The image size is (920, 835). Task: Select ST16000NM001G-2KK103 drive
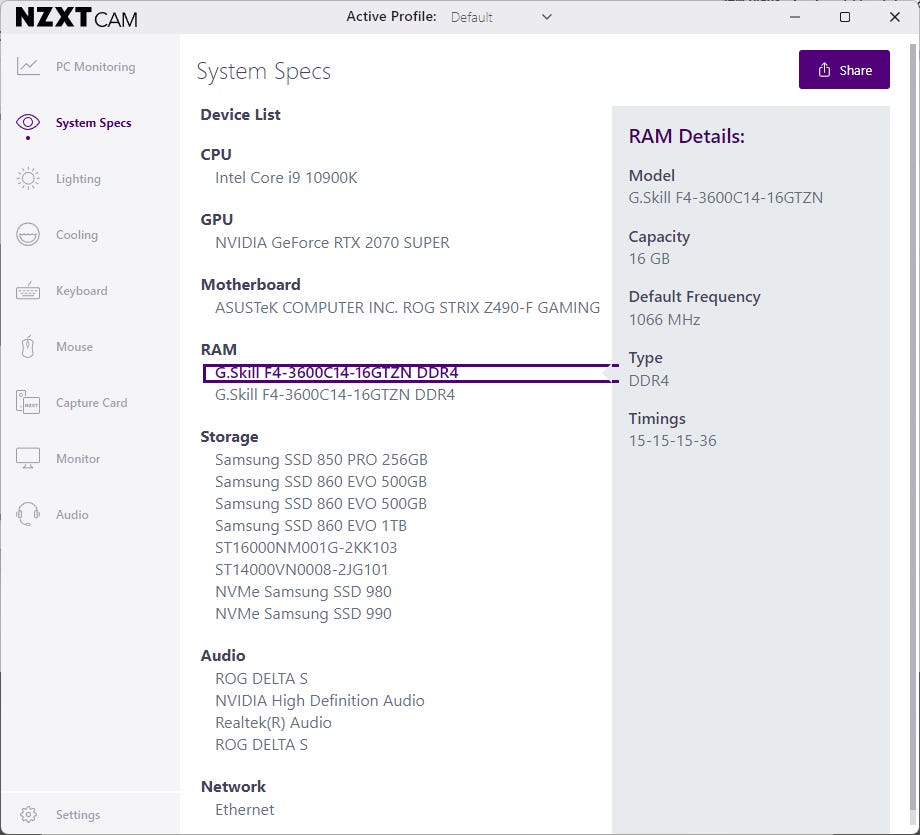306,547
